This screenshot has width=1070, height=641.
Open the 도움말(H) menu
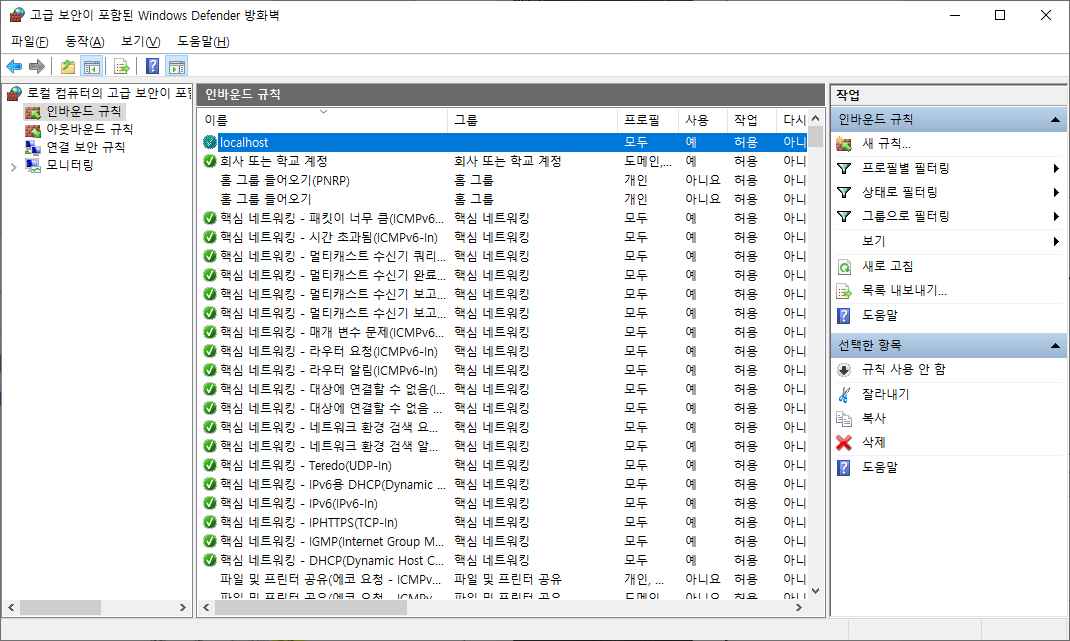coord(203,42)
